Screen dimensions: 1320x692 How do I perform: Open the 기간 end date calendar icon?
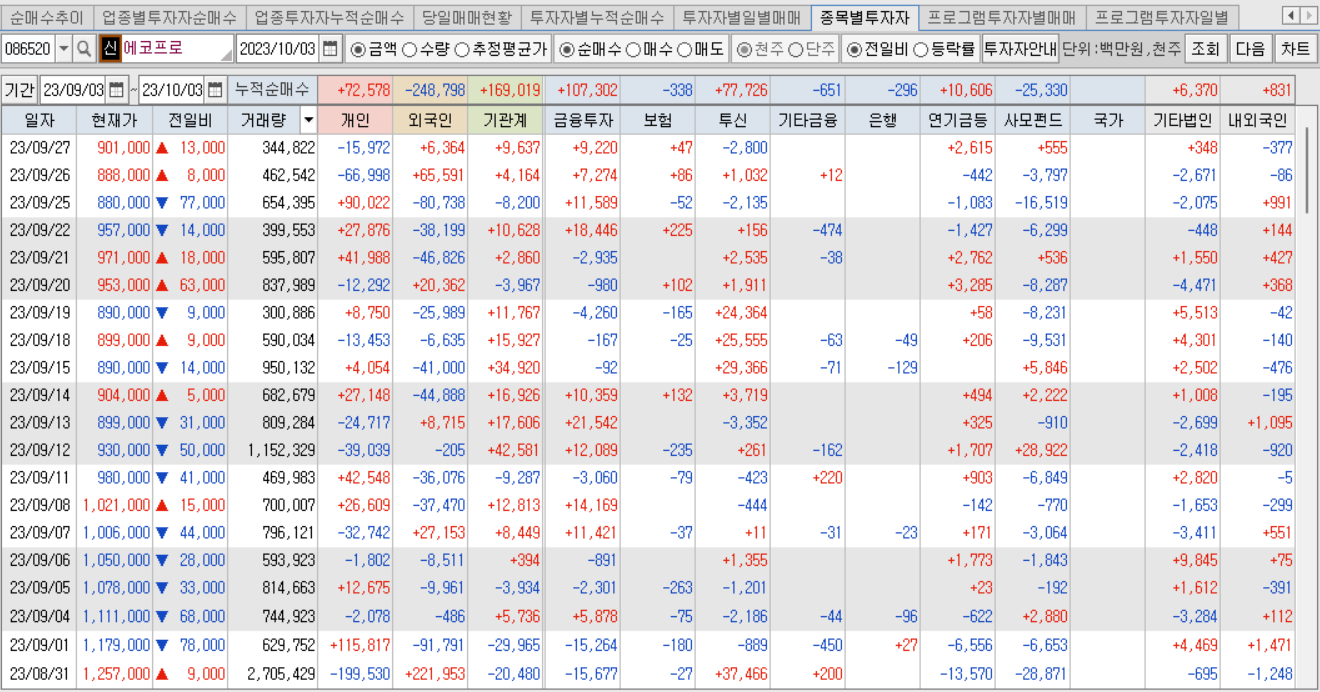(215, 87)
